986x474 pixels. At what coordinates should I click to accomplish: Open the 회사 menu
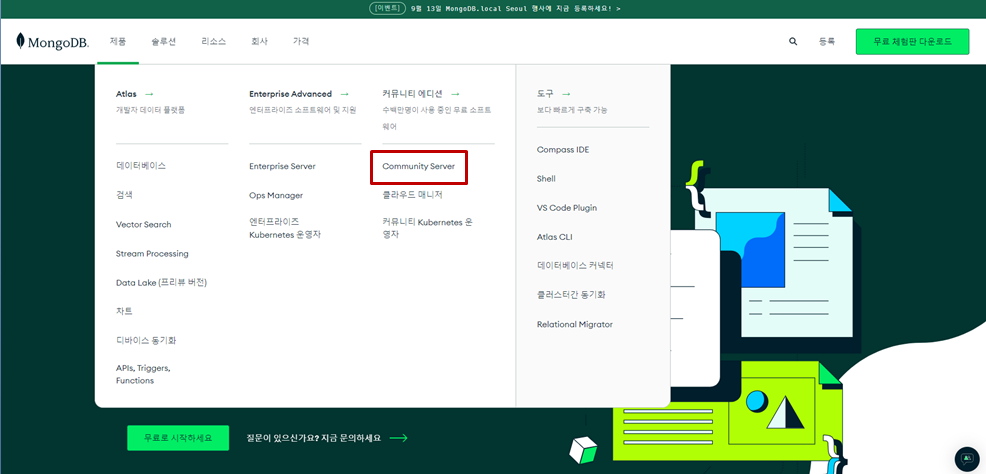click(x=259, y=41)
